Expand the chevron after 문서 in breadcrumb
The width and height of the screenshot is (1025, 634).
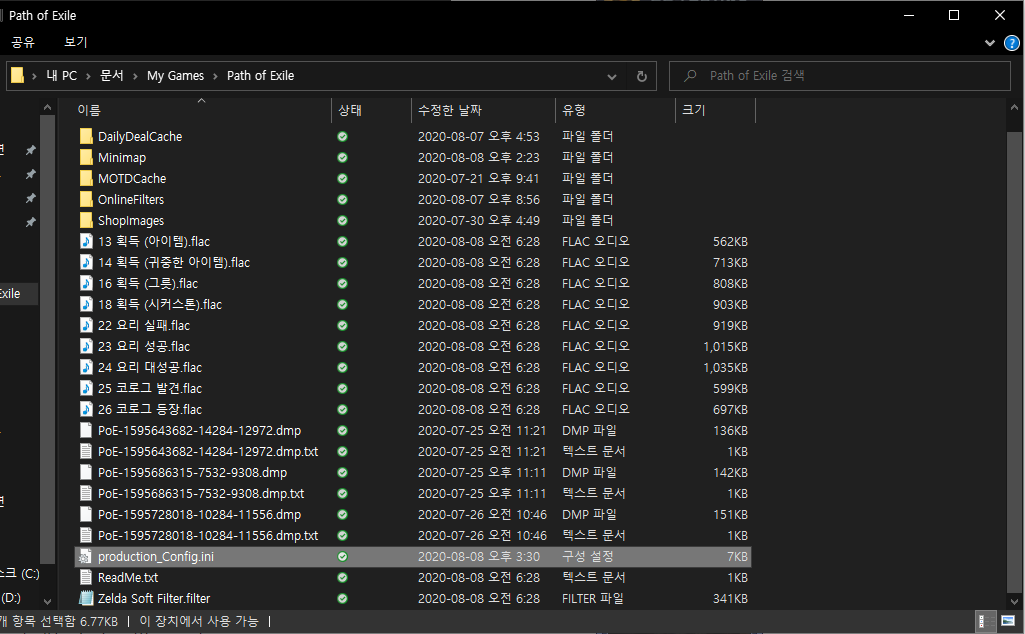(x=135, y=76)
